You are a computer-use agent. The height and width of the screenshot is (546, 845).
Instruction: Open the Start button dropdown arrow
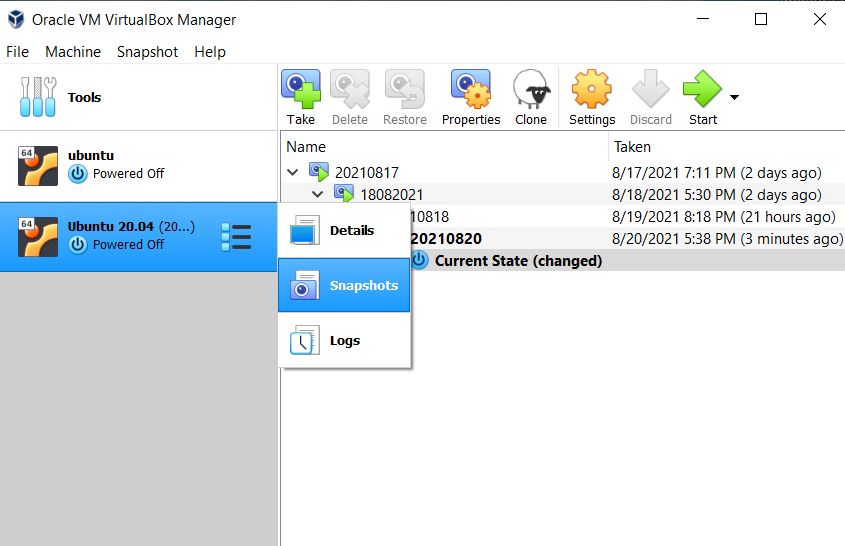[x=734, y=98]
